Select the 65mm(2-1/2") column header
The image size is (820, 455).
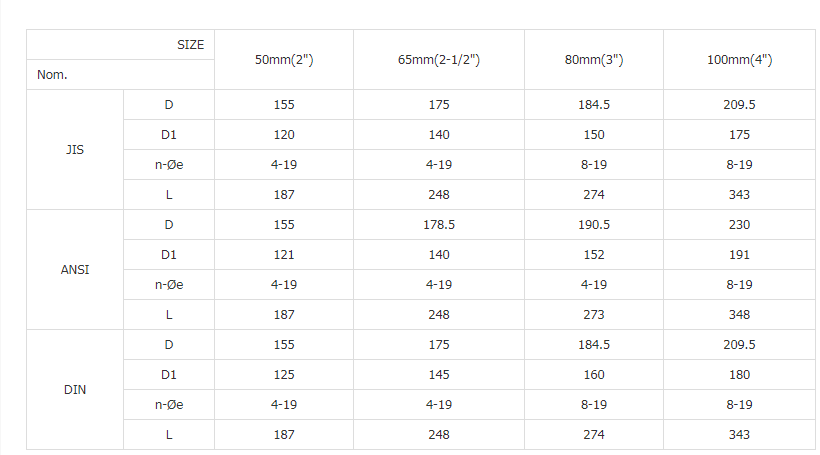(439, 60)
